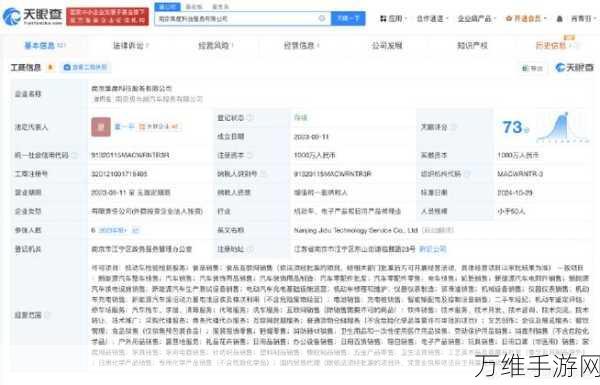Click the 天眼查 logo at top left

pyautogui.click(x=33, y=16)
